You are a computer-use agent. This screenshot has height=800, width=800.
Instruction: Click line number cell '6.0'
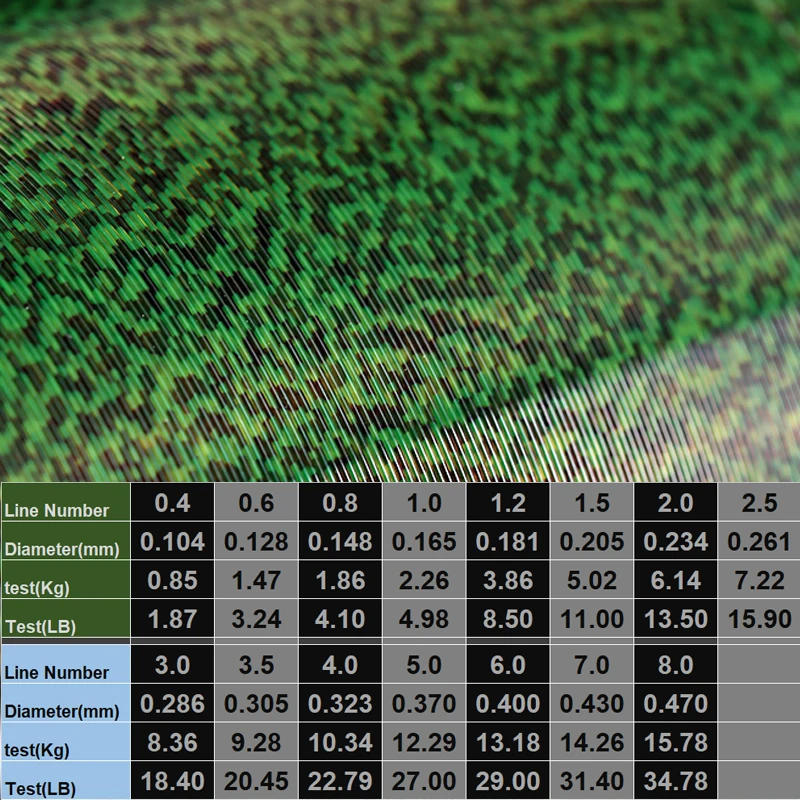pos(508,664)
